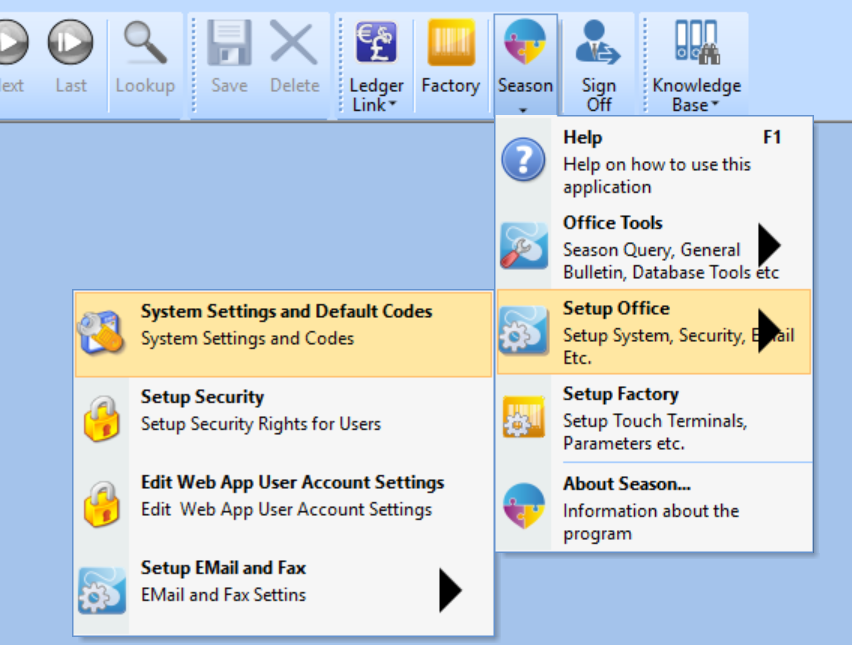Click the Delete X icon

pos(294,42)
